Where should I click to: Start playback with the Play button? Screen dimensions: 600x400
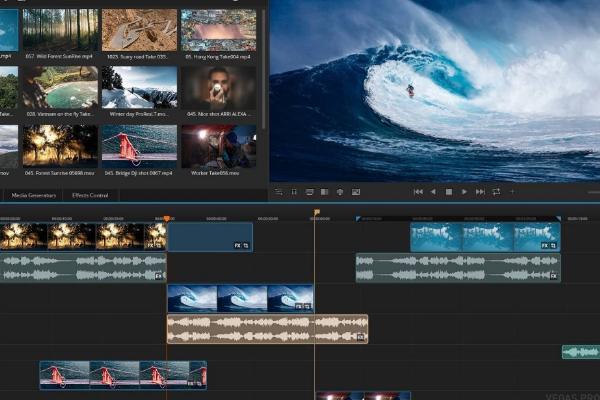click(464, 192)
